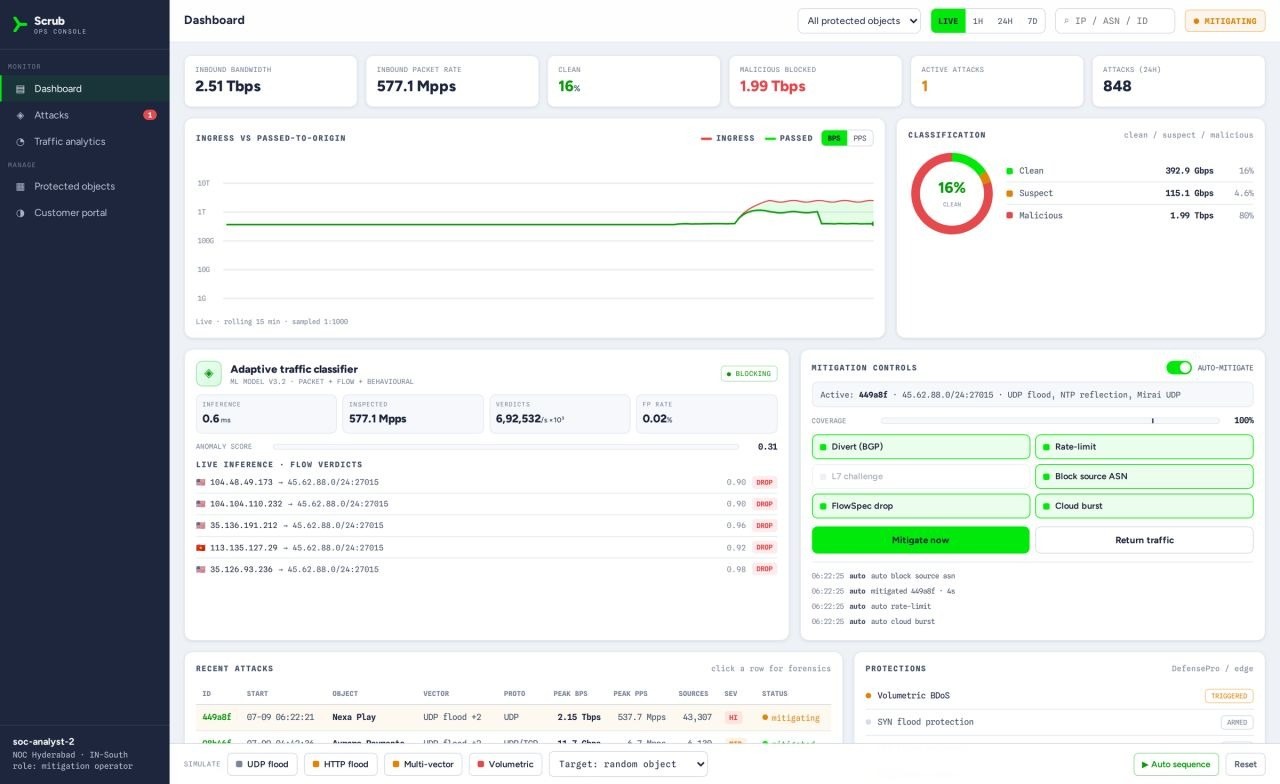Click the flow 104.104.110.232 verdict row

487,504
